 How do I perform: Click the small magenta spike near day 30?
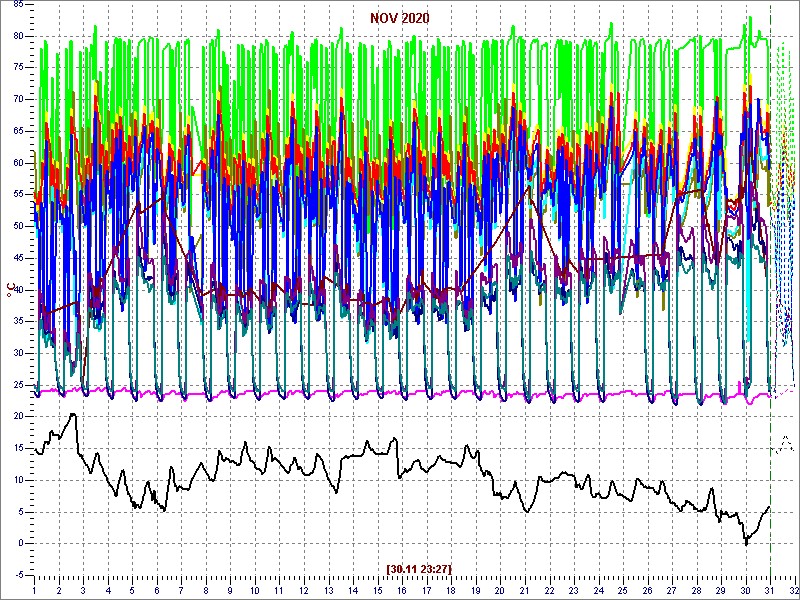740,383
